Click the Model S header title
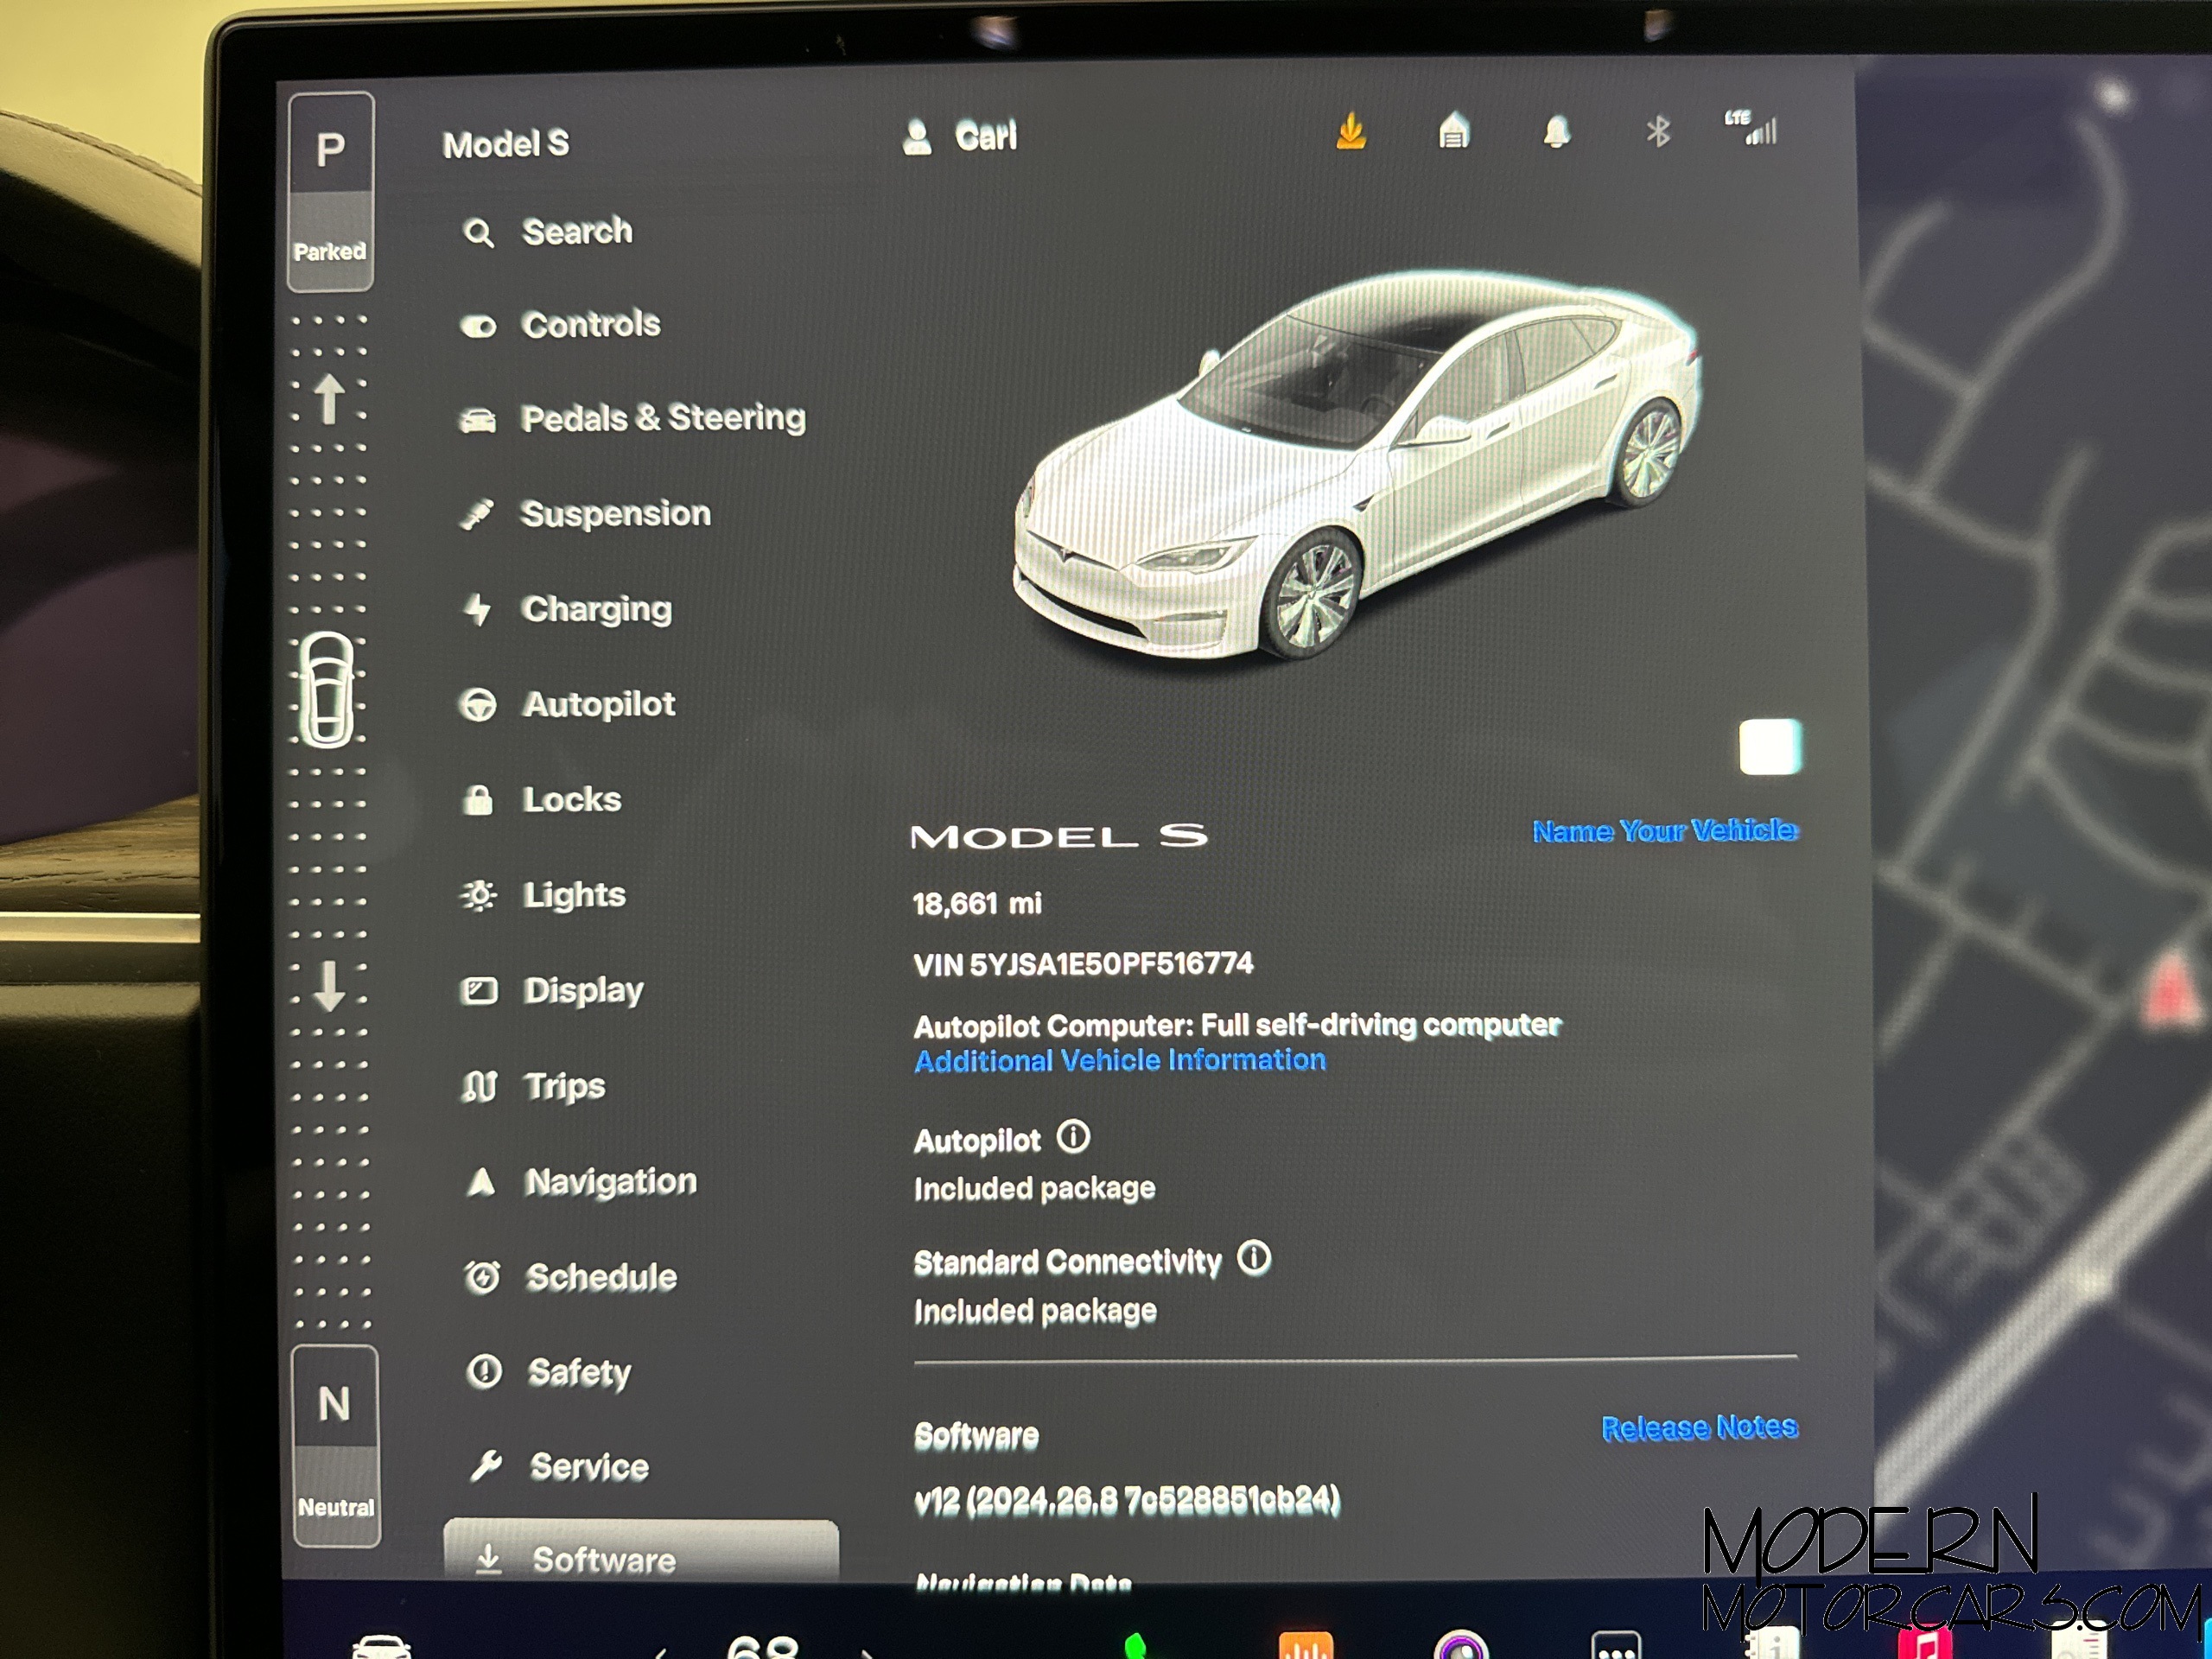This screenshot has width=2212, height=1659. pyautogui.click(x=506, y=144)
